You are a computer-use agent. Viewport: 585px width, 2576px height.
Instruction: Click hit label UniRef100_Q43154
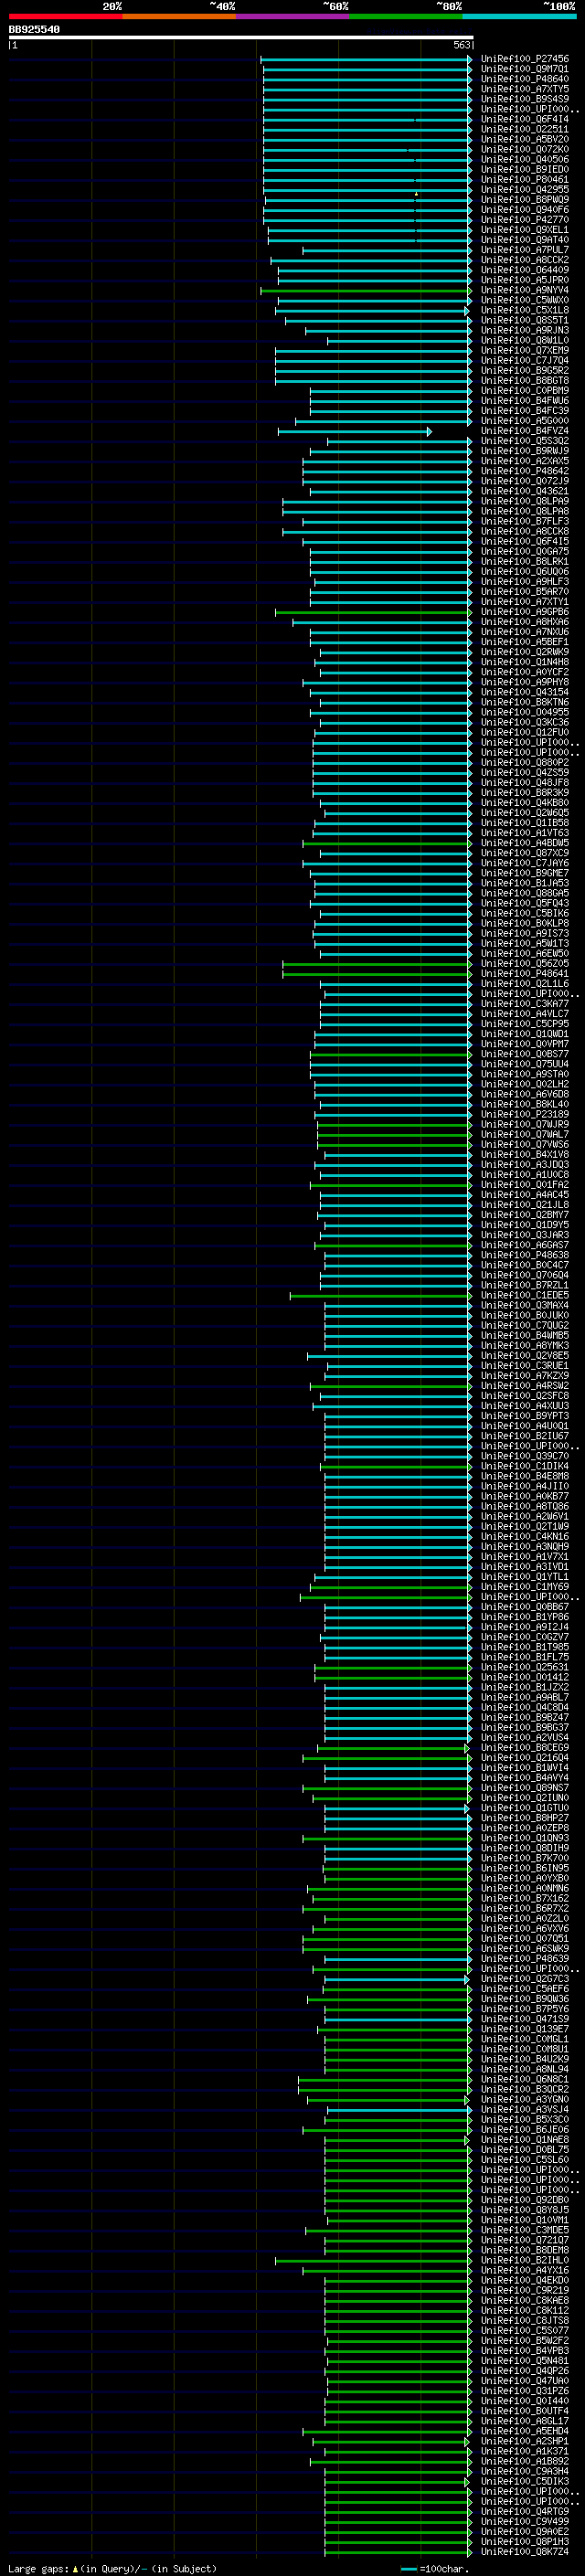(x=525, y=692)
